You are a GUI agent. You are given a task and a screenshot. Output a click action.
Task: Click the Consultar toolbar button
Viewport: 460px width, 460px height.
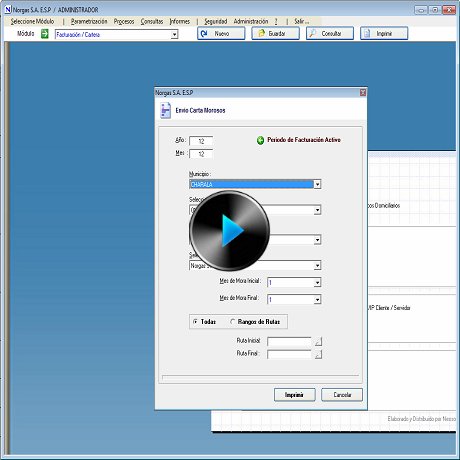330,34
